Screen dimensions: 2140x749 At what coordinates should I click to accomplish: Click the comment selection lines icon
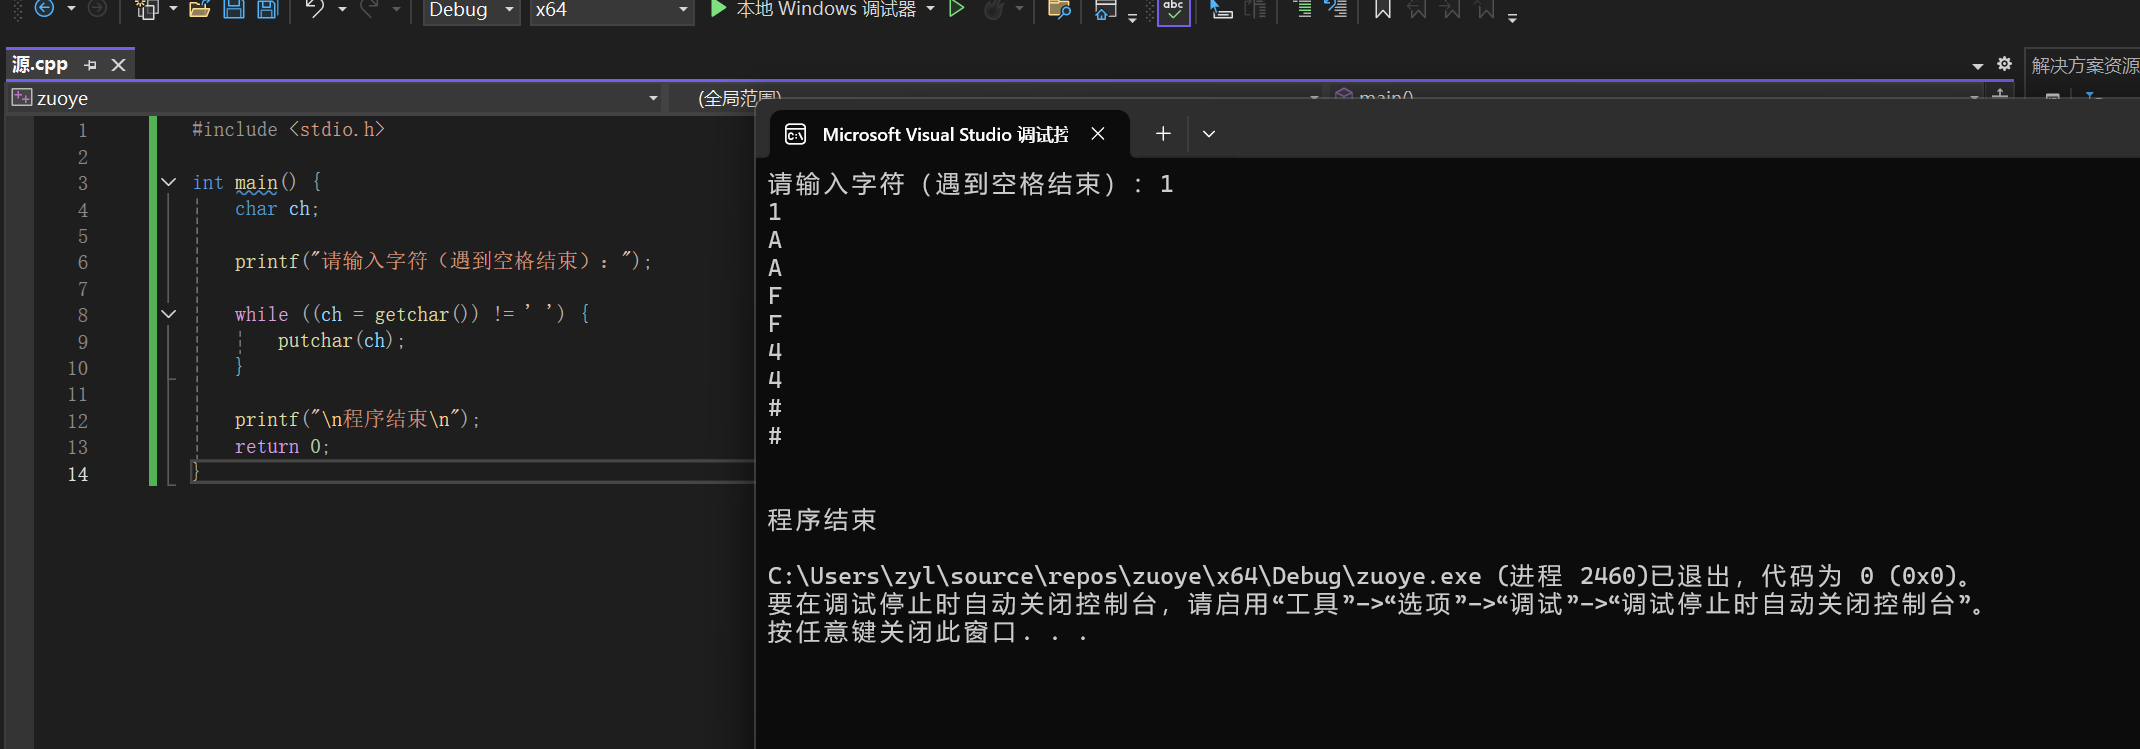coord(1336,10)
